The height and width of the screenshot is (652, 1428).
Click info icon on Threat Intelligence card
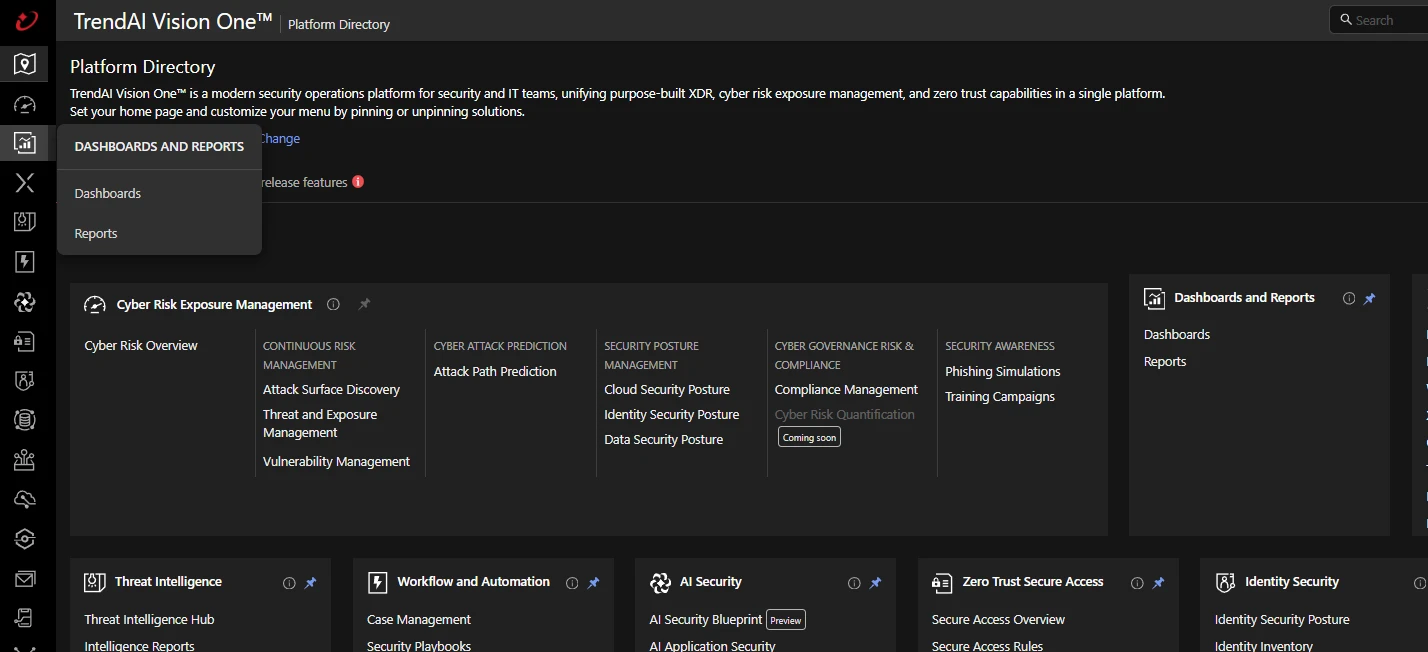click(x=289, y=583)
